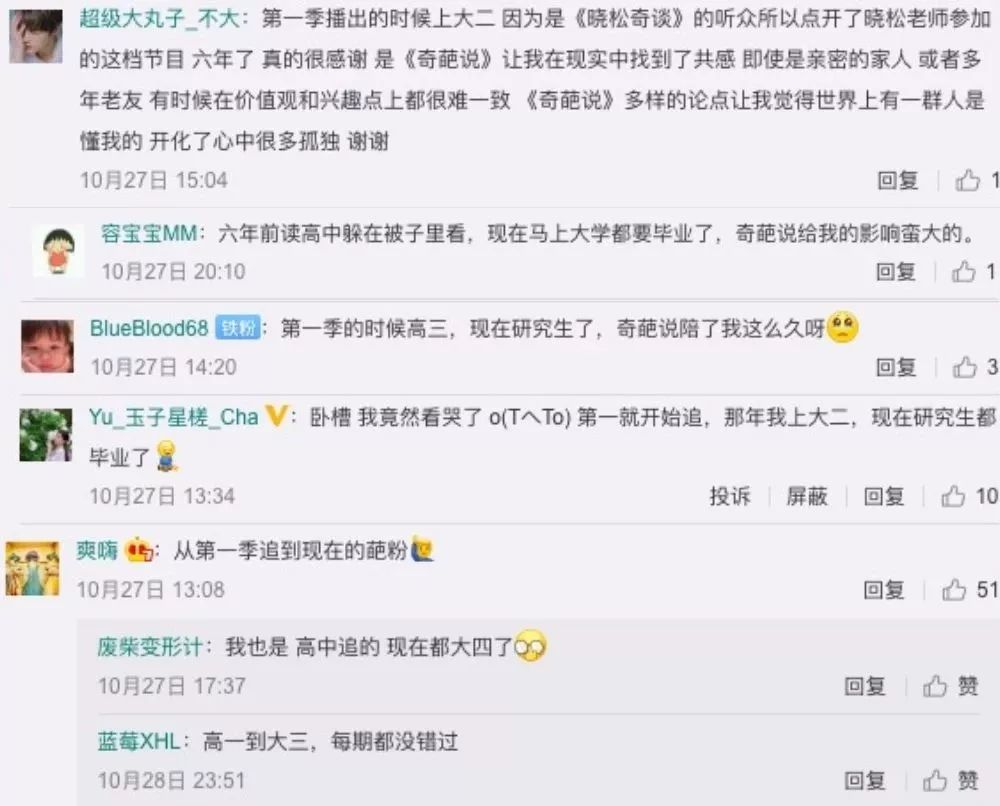Click the 铁粉 badge next to BlueBlood68
The height and width of the screenshot is (806, 1000).
click(237, 328)
